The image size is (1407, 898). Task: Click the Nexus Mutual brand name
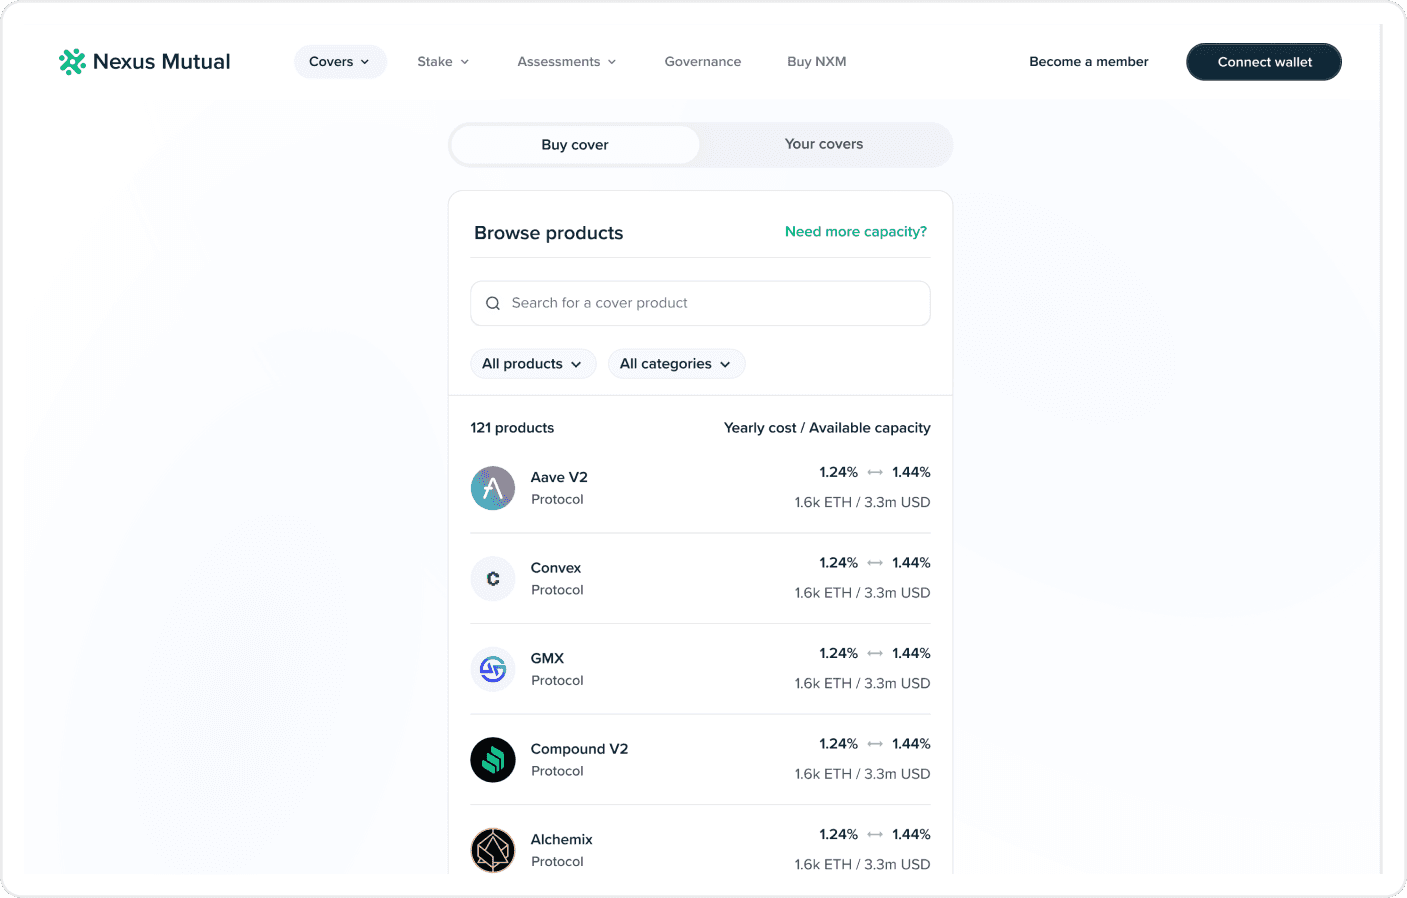pos(162,62)
